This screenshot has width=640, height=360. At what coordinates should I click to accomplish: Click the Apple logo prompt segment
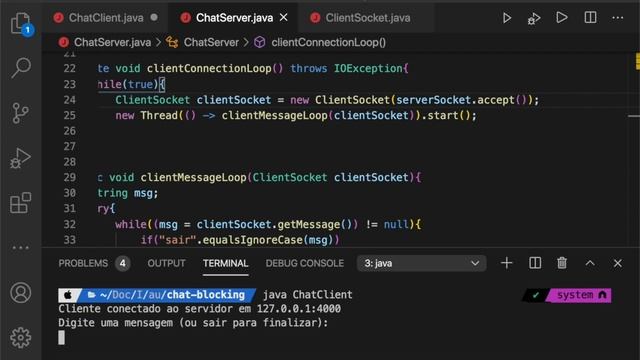pos(69,295)
